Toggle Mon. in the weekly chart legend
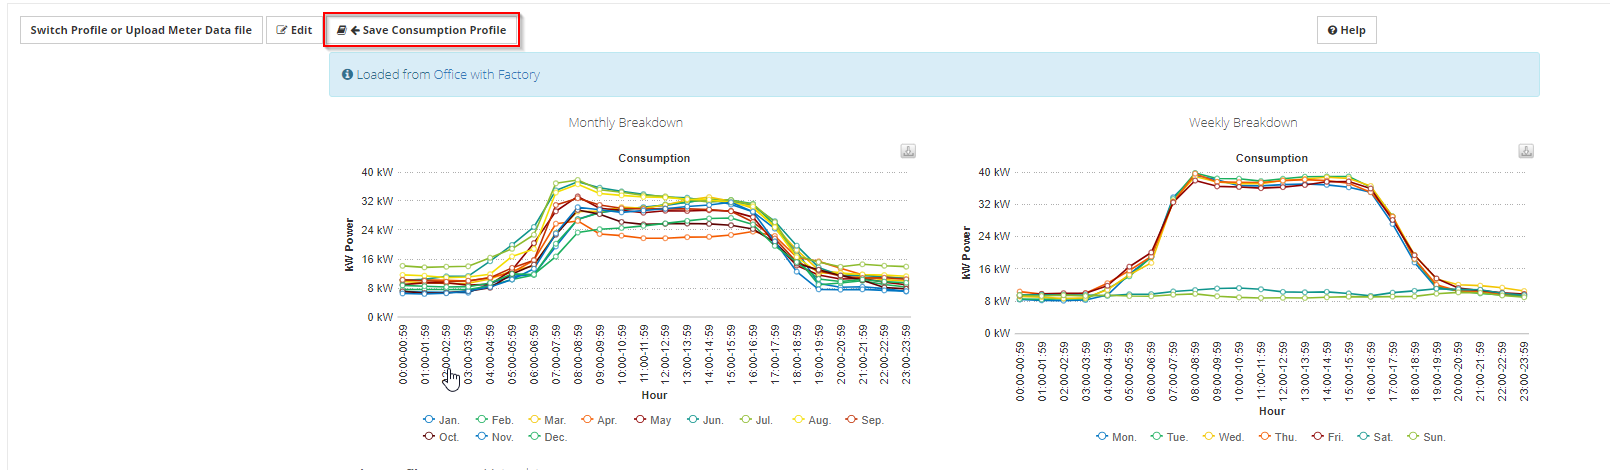This screenshot has height=470, width=1610. coord(1116,437)
